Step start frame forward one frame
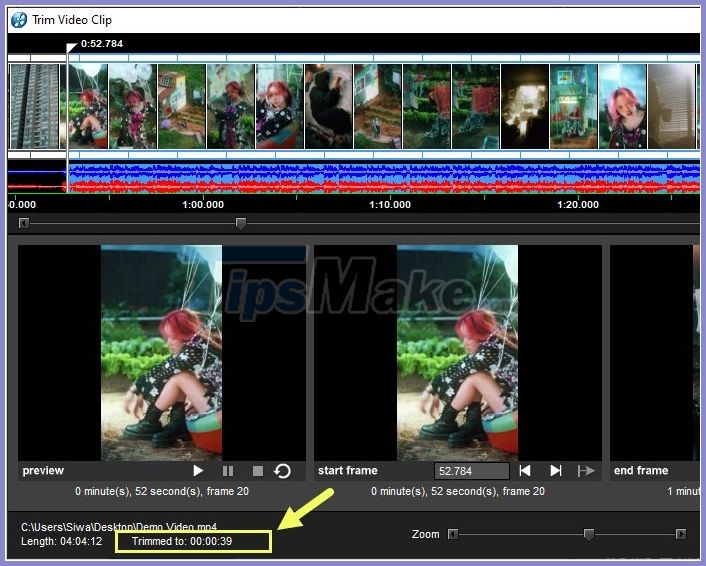Image resolution: width=706 pixels, height=566 pixels. coord(556,471)
